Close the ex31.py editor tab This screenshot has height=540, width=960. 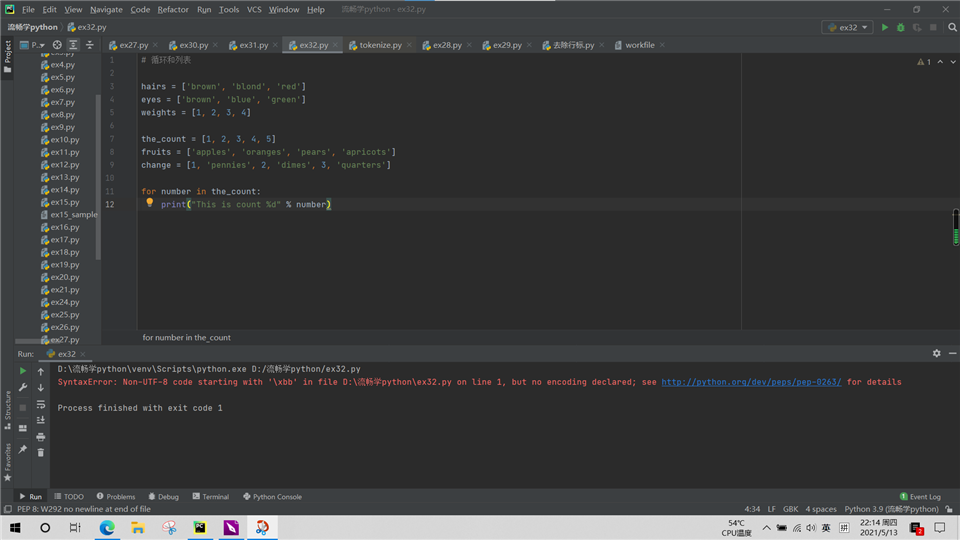(276, 45)
